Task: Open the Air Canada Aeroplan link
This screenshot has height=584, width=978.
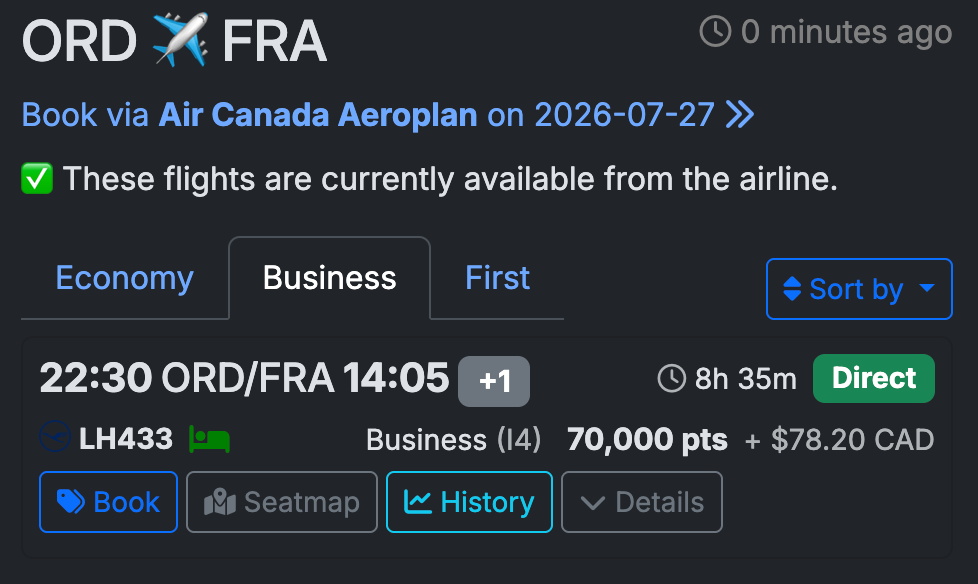Action: [317, 115]
